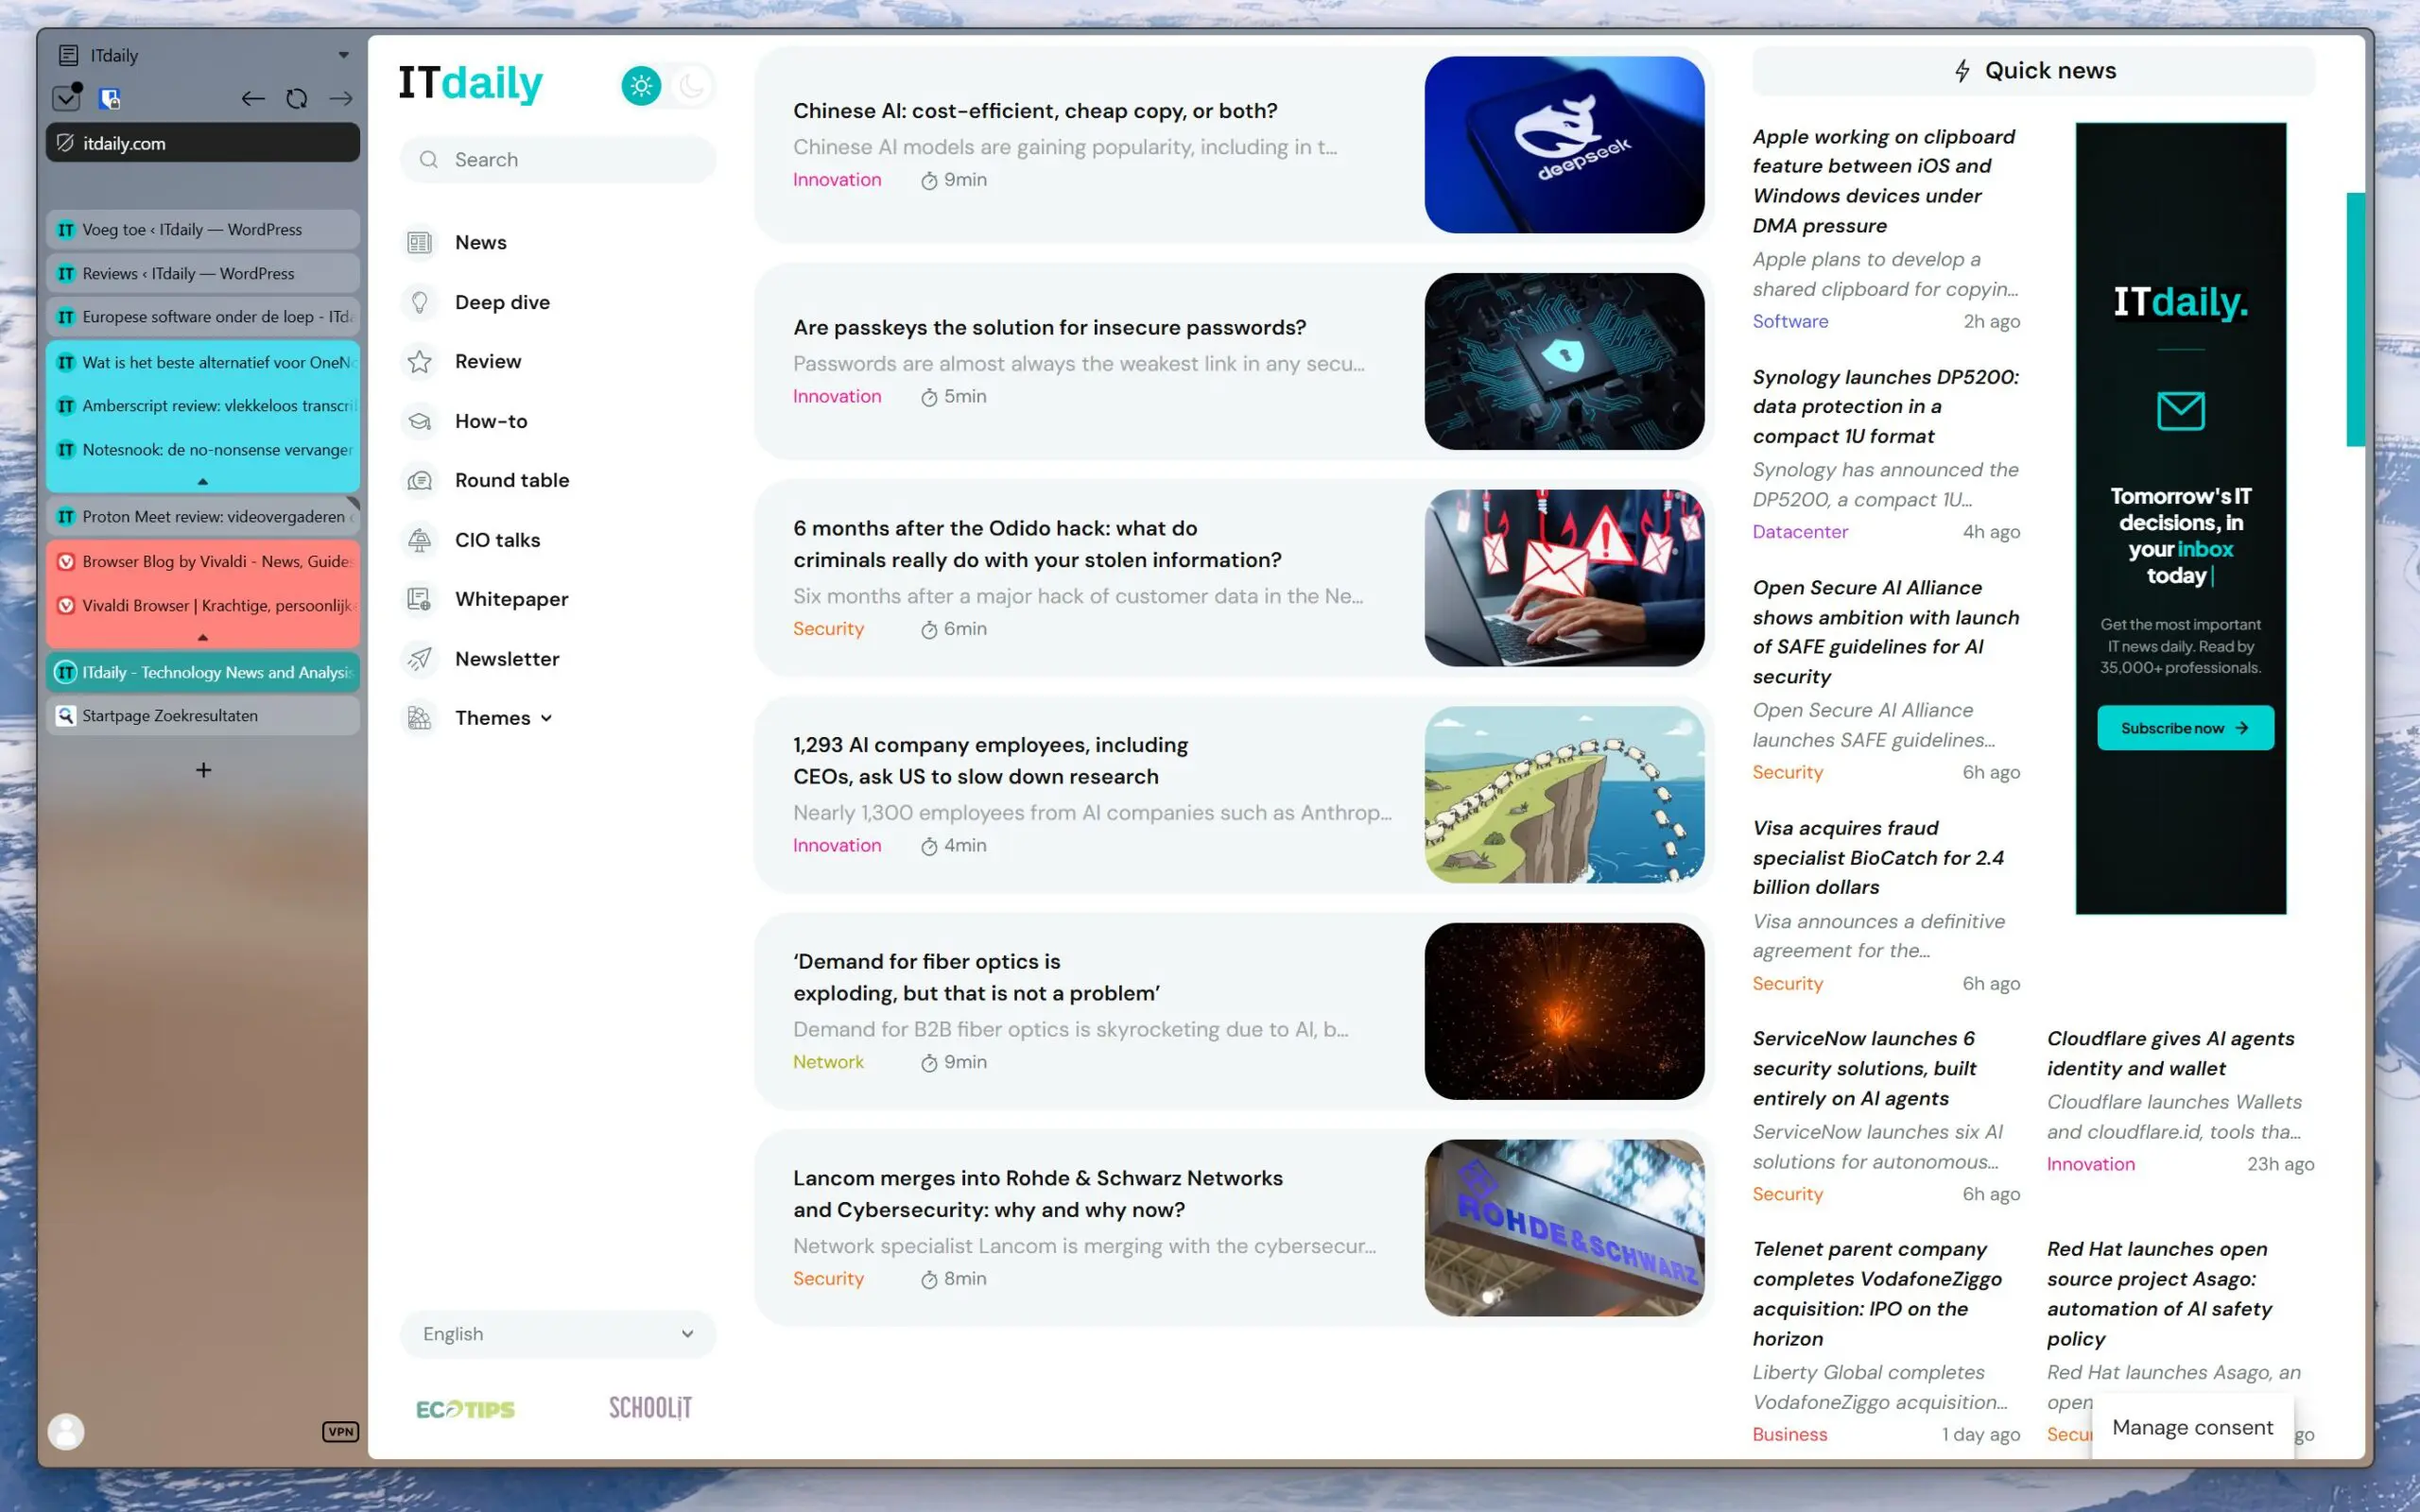Click the Themes icon
The height and width of the screenshot is (1512, 2420).
pyautogui.click(x=420, y=718)
